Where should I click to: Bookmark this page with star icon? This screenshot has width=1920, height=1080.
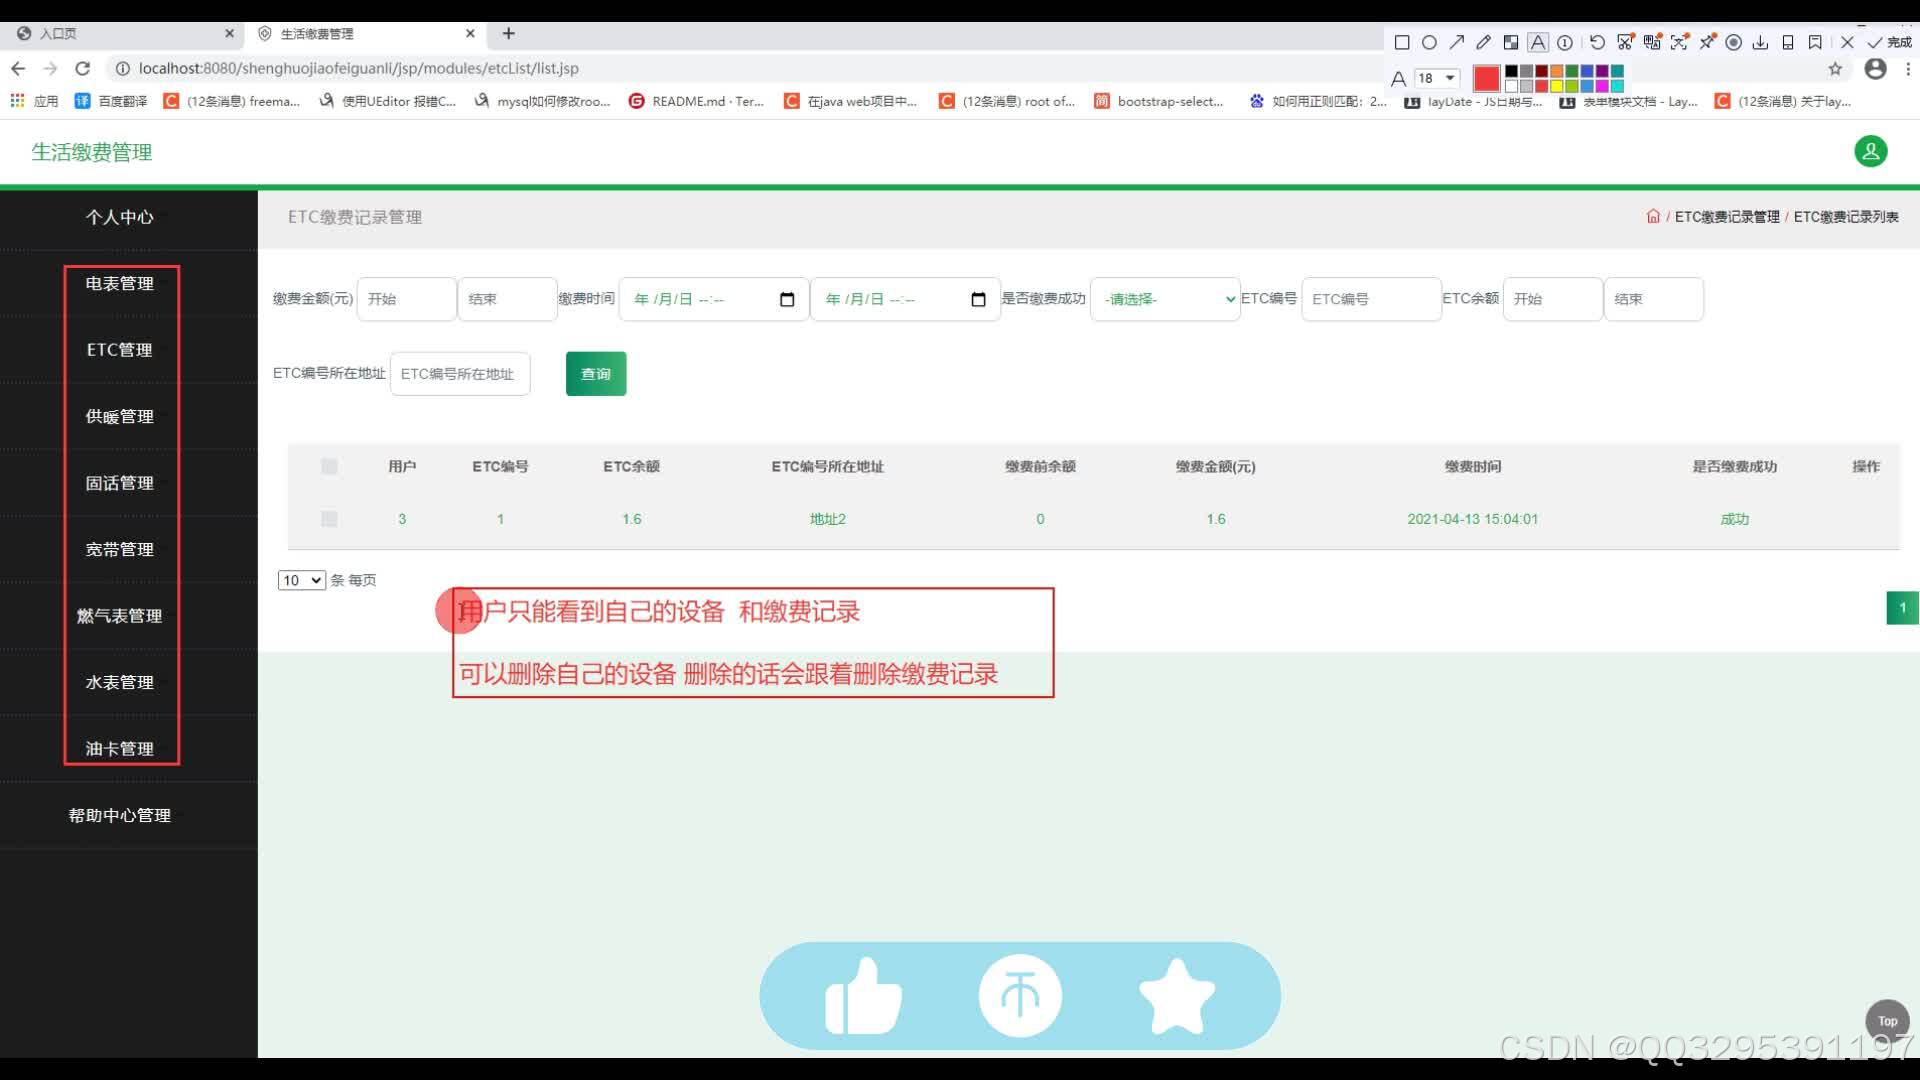point(1835,69)
